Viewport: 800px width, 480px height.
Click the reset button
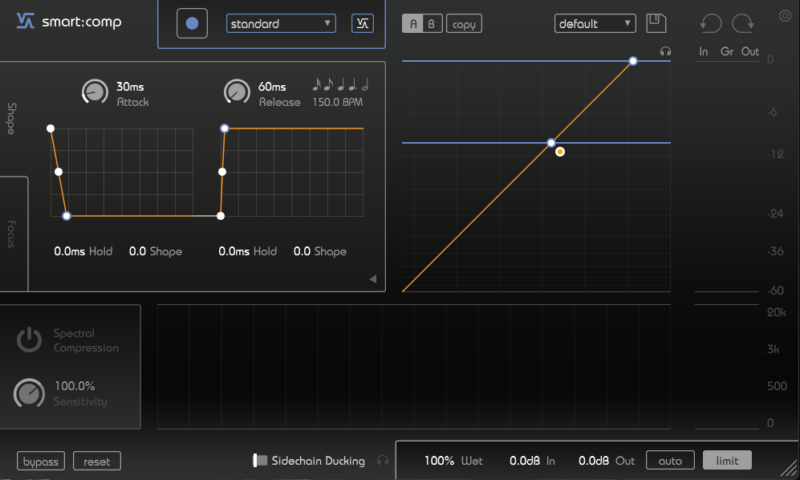(x=97, y=461)
